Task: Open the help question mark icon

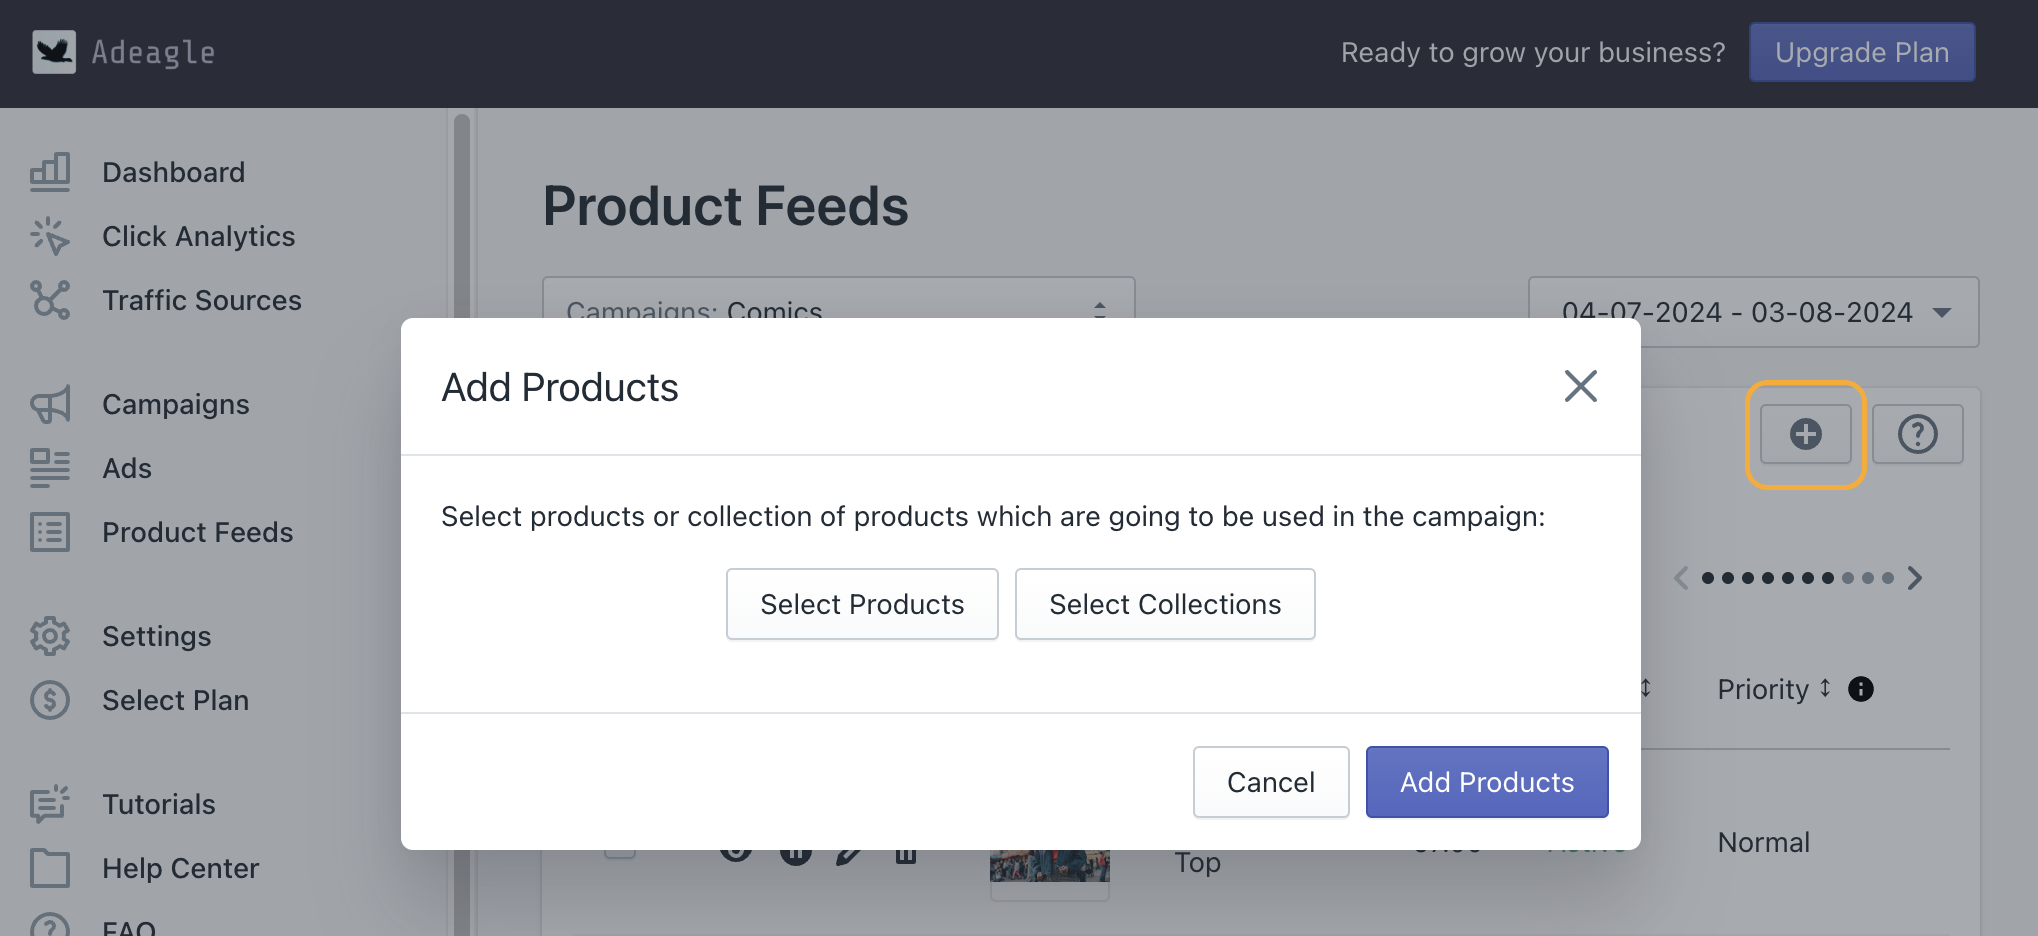Action: tap(1917, 433)
